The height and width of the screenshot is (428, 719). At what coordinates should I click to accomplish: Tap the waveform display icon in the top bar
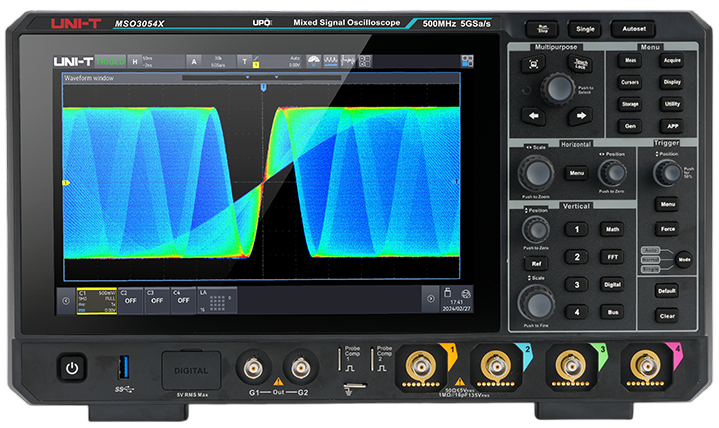click(x=331, y=61)
